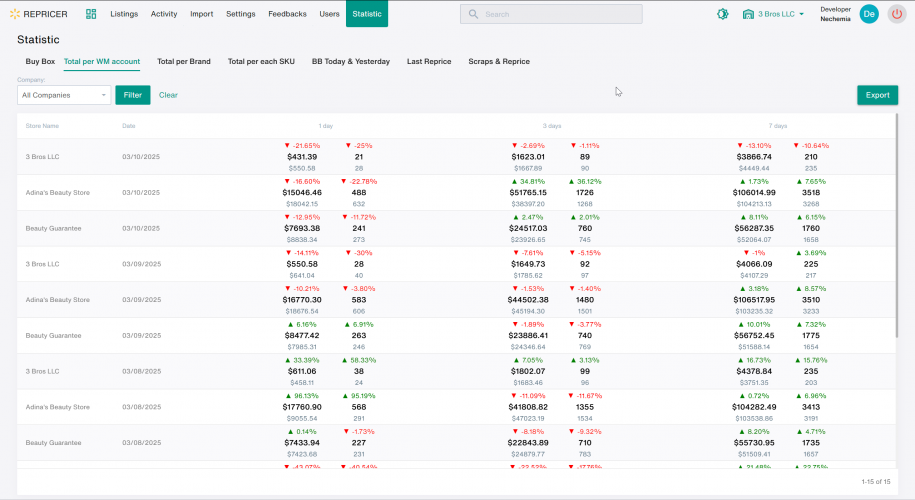Image resolution: width=915 pixels, height=500 pixels.
Task: Switch to Scraps & Reprice tab
Action: (499, 61)
